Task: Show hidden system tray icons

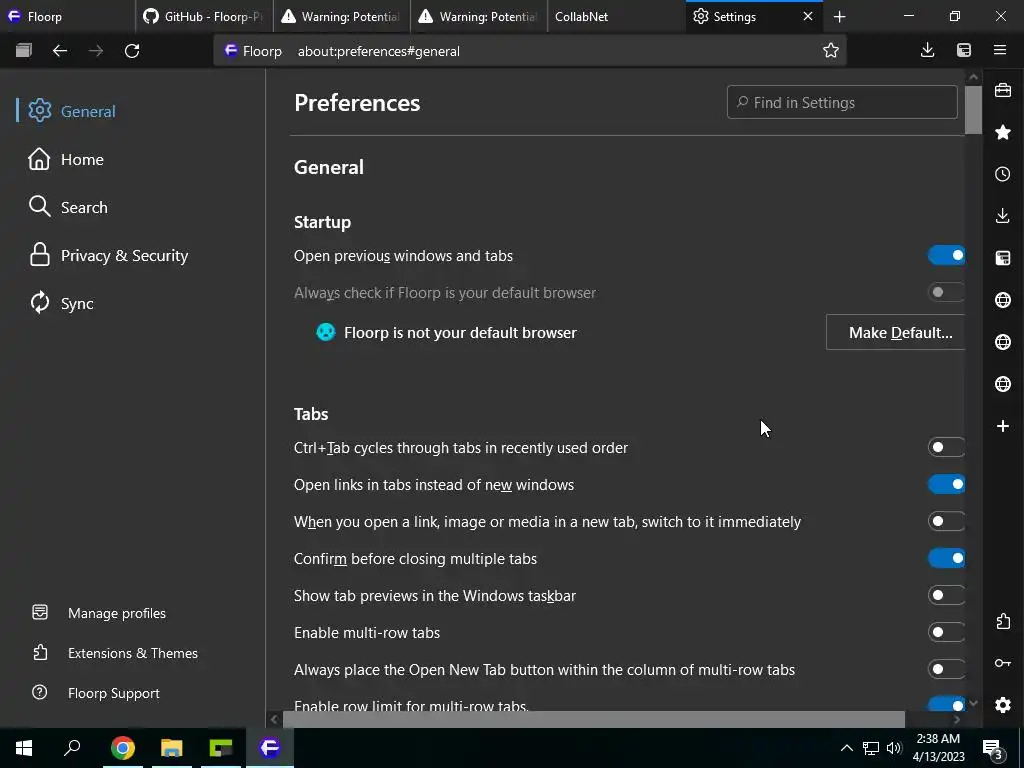Action: 846,748
